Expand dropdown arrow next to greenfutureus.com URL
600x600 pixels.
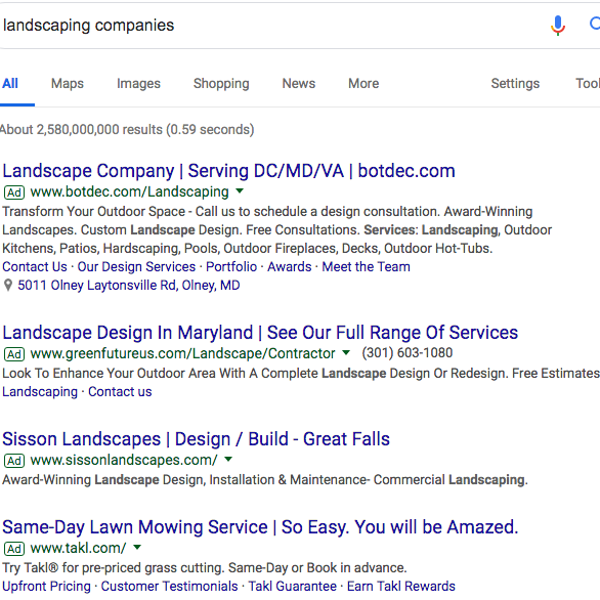(x=346, y=352)
